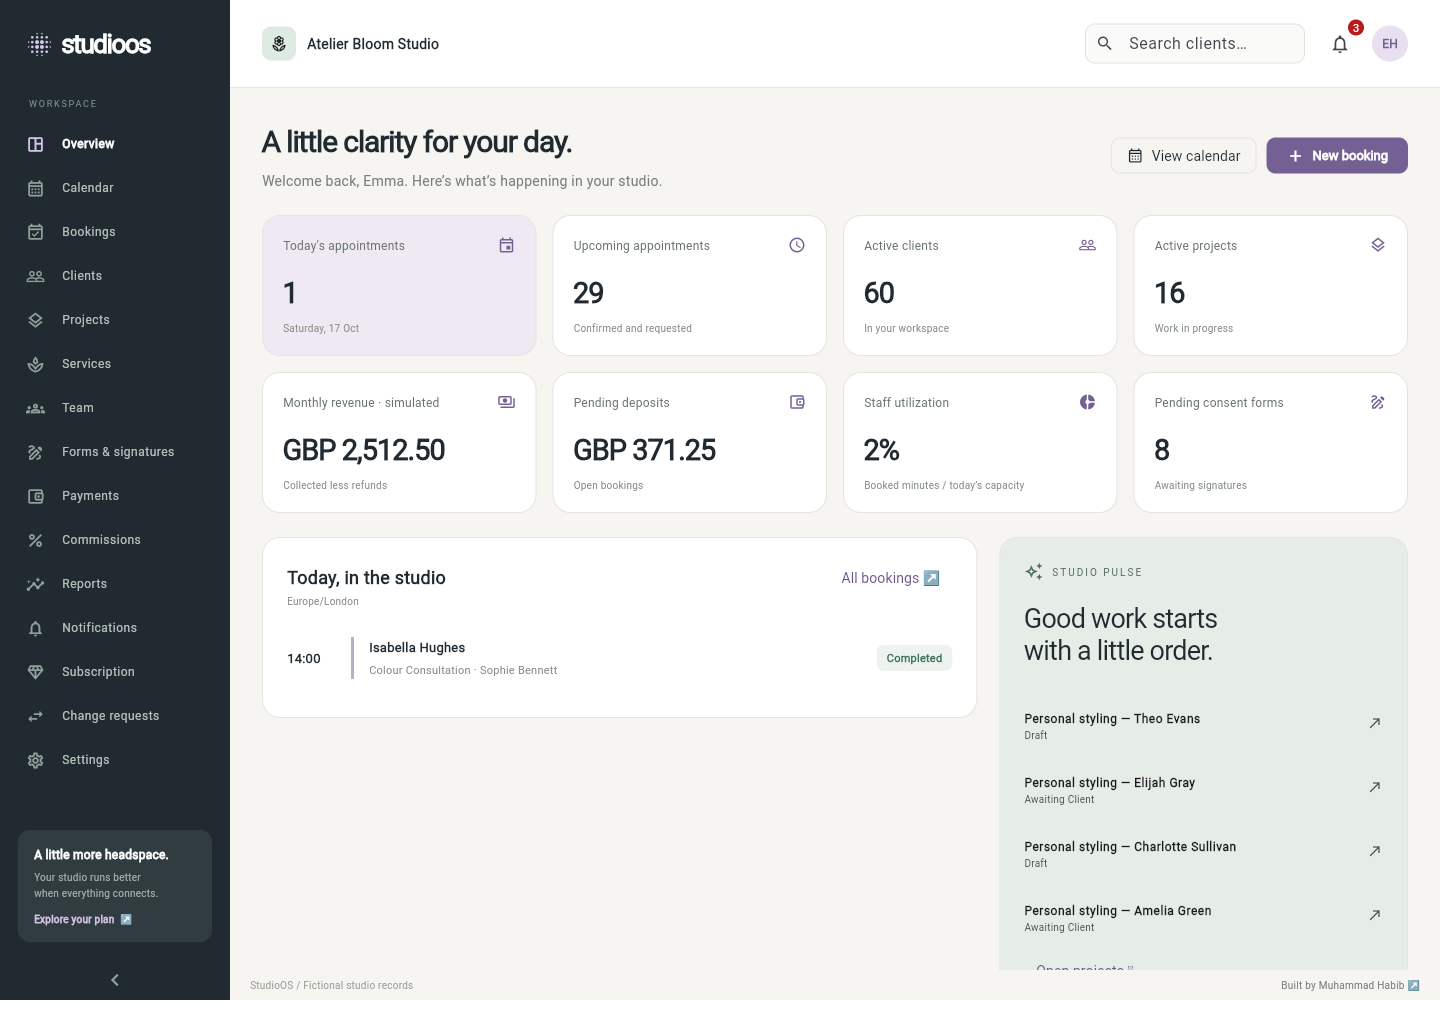Collapse the sidebar with chevron

tap(115, 980)
